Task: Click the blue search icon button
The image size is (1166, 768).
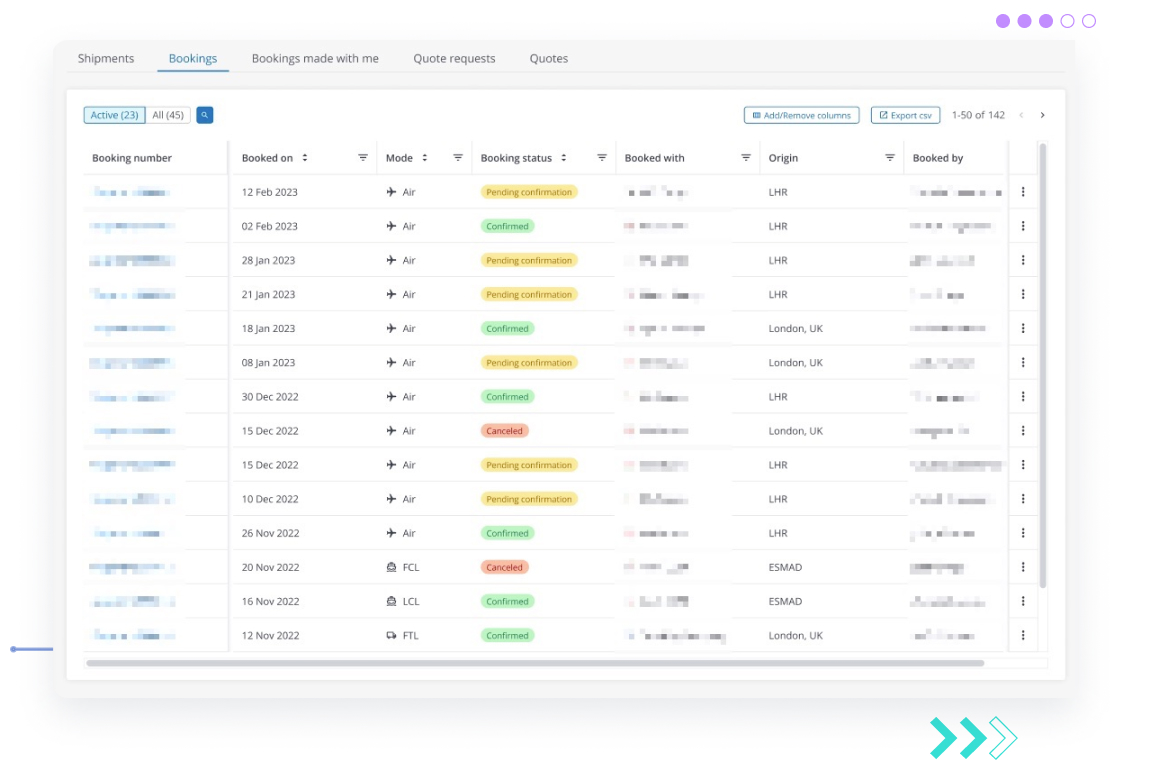Action: click(x=204, y=115)
